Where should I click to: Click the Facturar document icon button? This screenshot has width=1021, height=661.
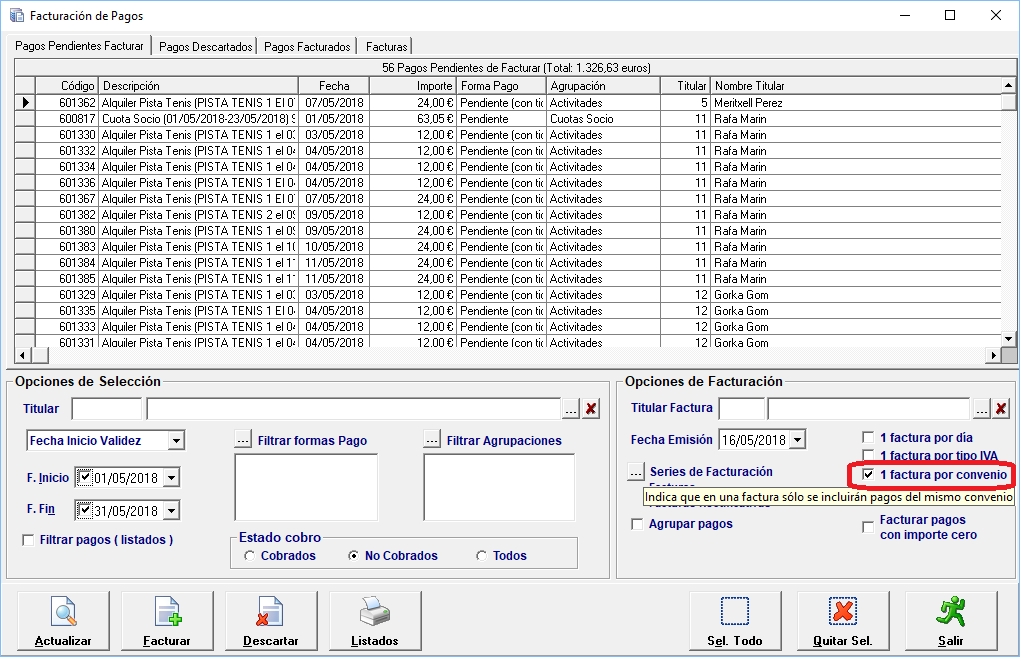[167, 621]
